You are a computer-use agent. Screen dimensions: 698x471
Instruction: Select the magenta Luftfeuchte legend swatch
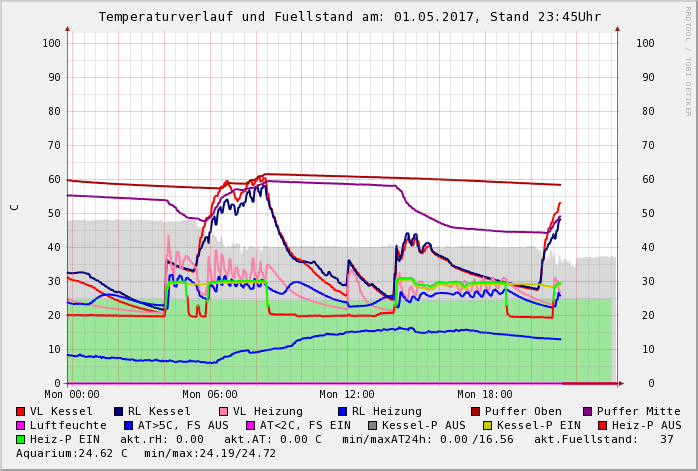21,425
